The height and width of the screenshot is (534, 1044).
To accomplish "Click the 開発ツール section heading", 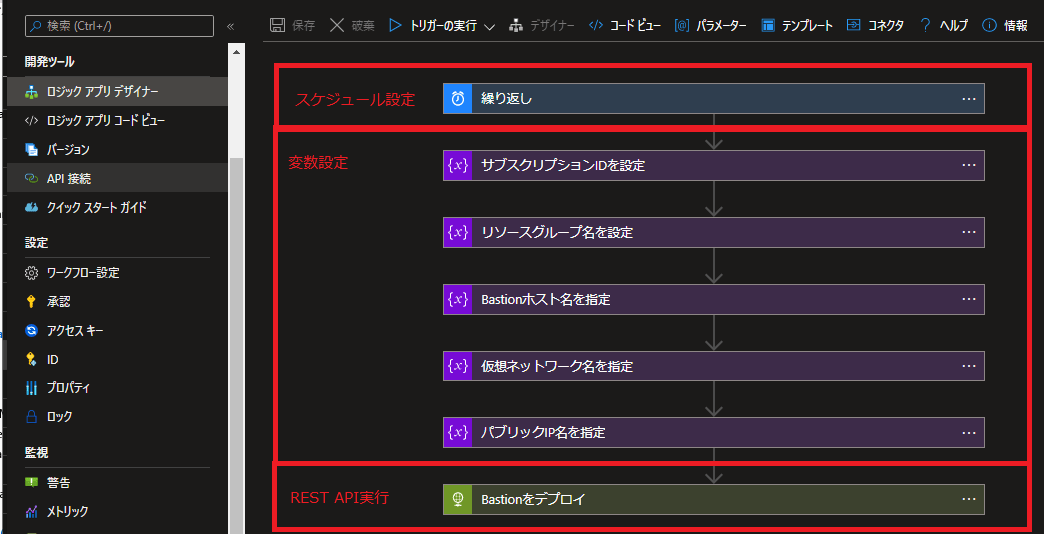I will 49,62.
